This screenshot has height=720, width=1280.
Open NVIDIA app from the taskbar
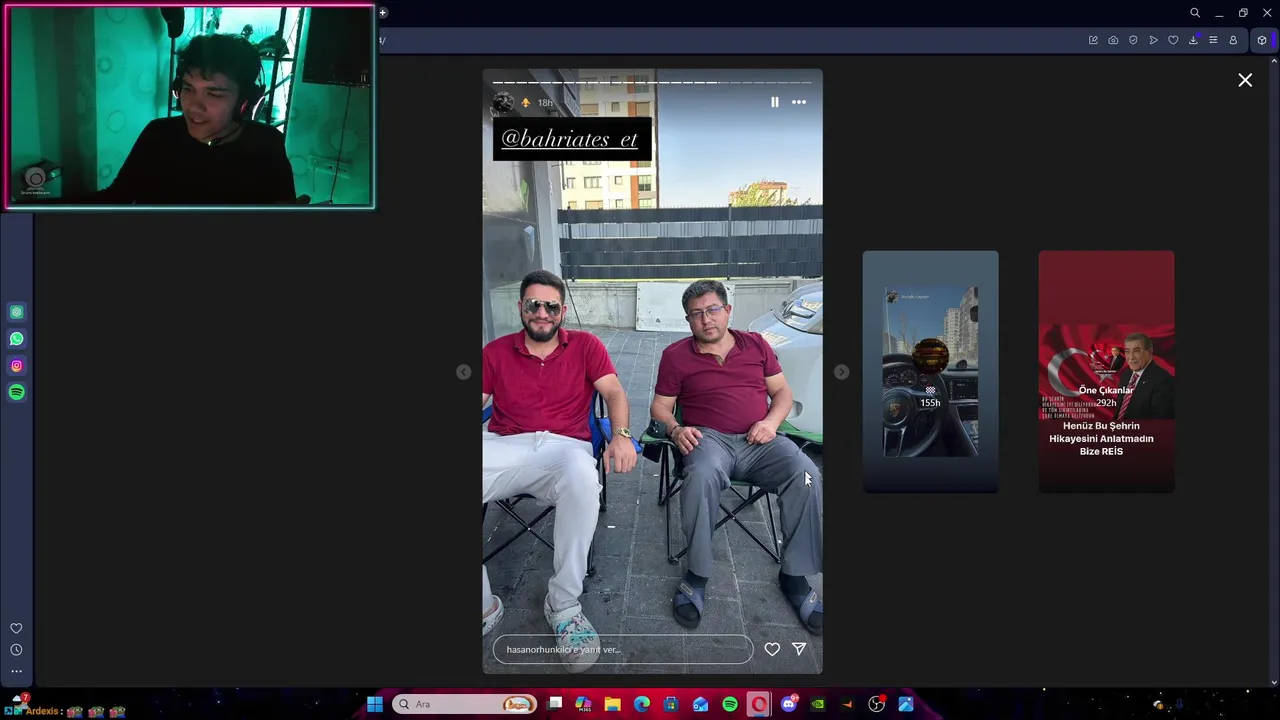[818, 704]
